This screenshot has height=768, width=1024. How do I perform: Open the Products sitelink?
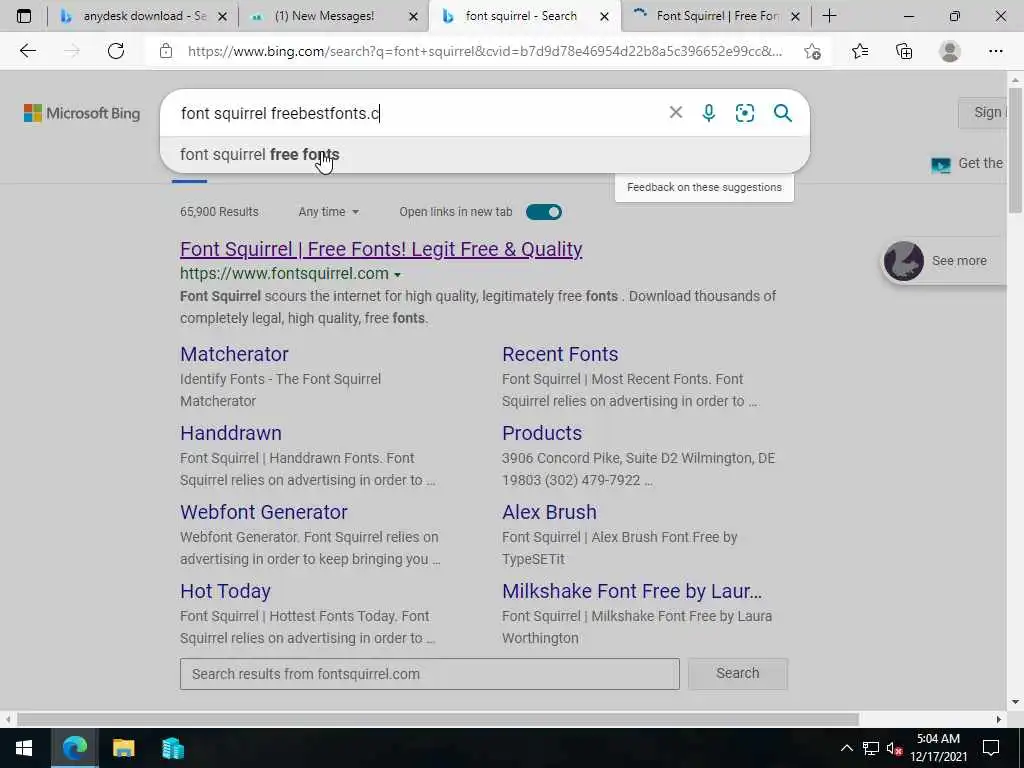tap(541, 433)
